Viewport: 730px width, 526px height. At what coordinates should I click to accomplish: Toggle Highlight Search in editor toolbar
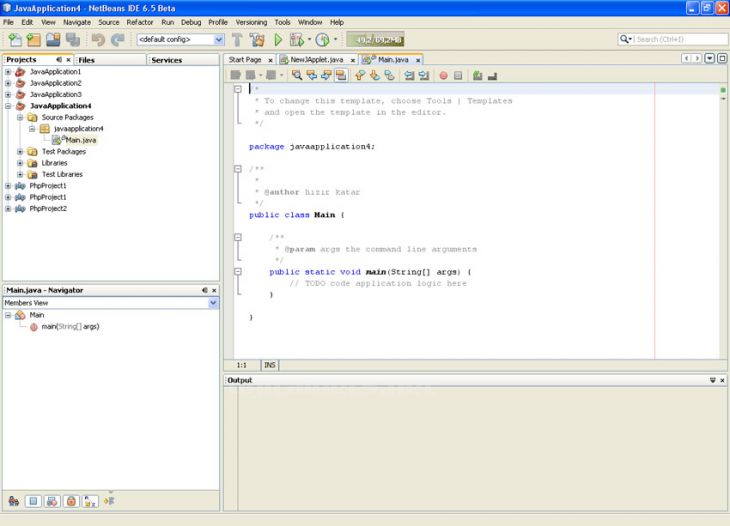pos(341,75)
